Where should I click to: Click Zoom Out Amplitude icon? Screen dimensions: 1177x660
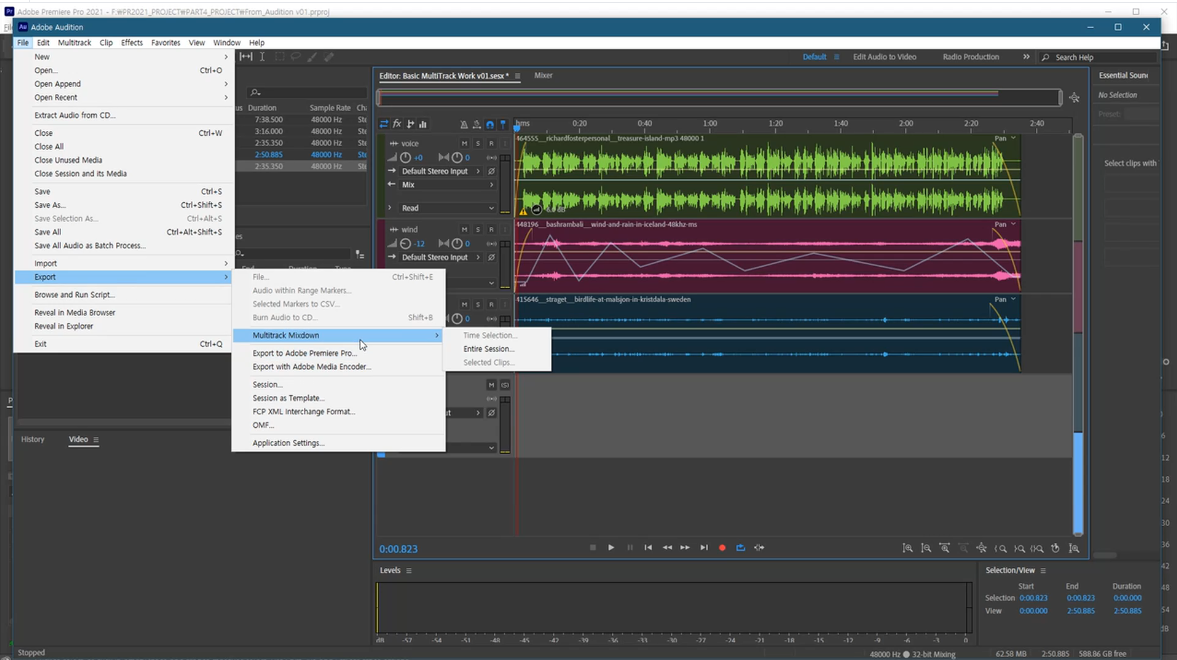(x=926, y=548)
